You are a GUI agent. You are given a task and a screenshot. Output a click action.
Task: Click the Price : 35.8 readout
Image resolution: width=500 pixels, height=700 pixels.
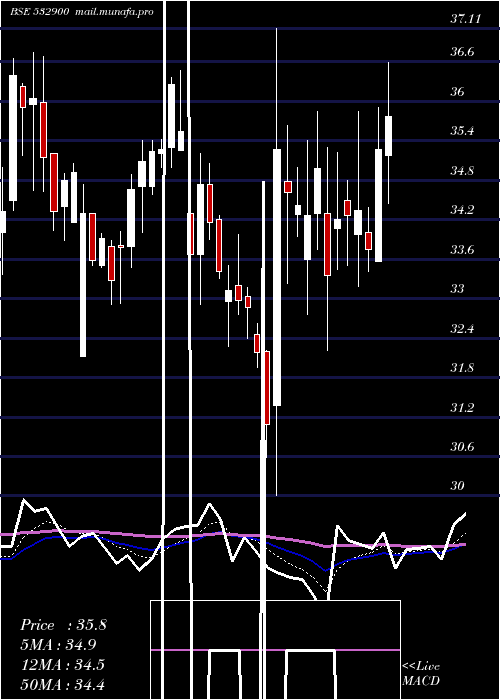click(63, 625)
